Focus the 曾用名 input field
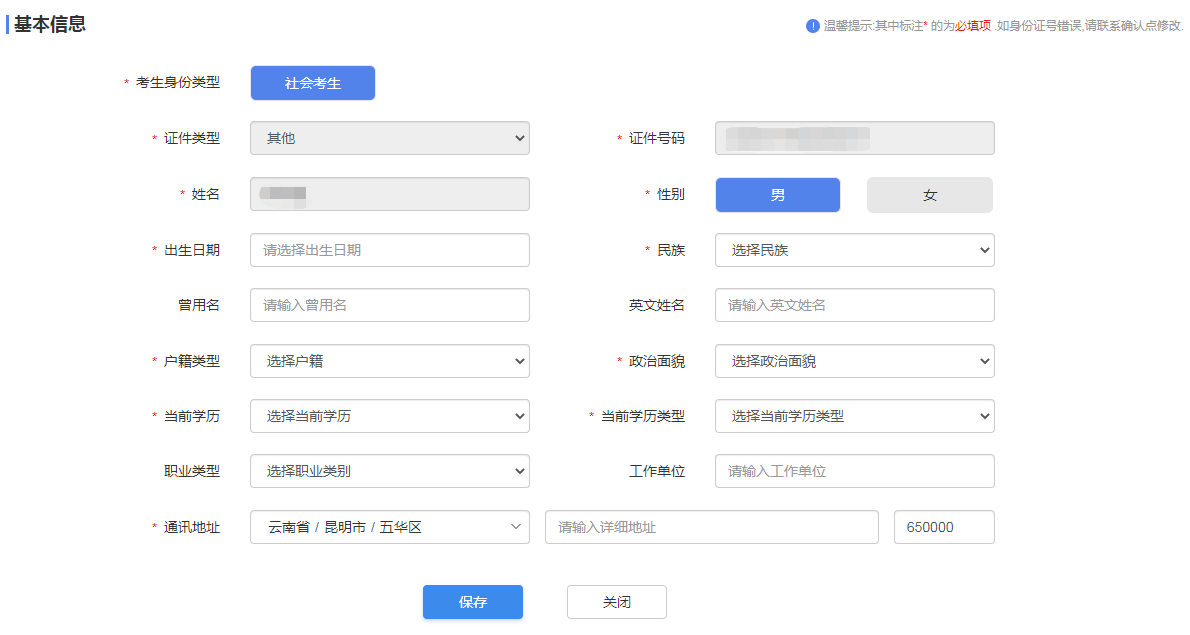The height and width of the screenshot is (635, 1190). pyautogui.click(x=389, y=305)
